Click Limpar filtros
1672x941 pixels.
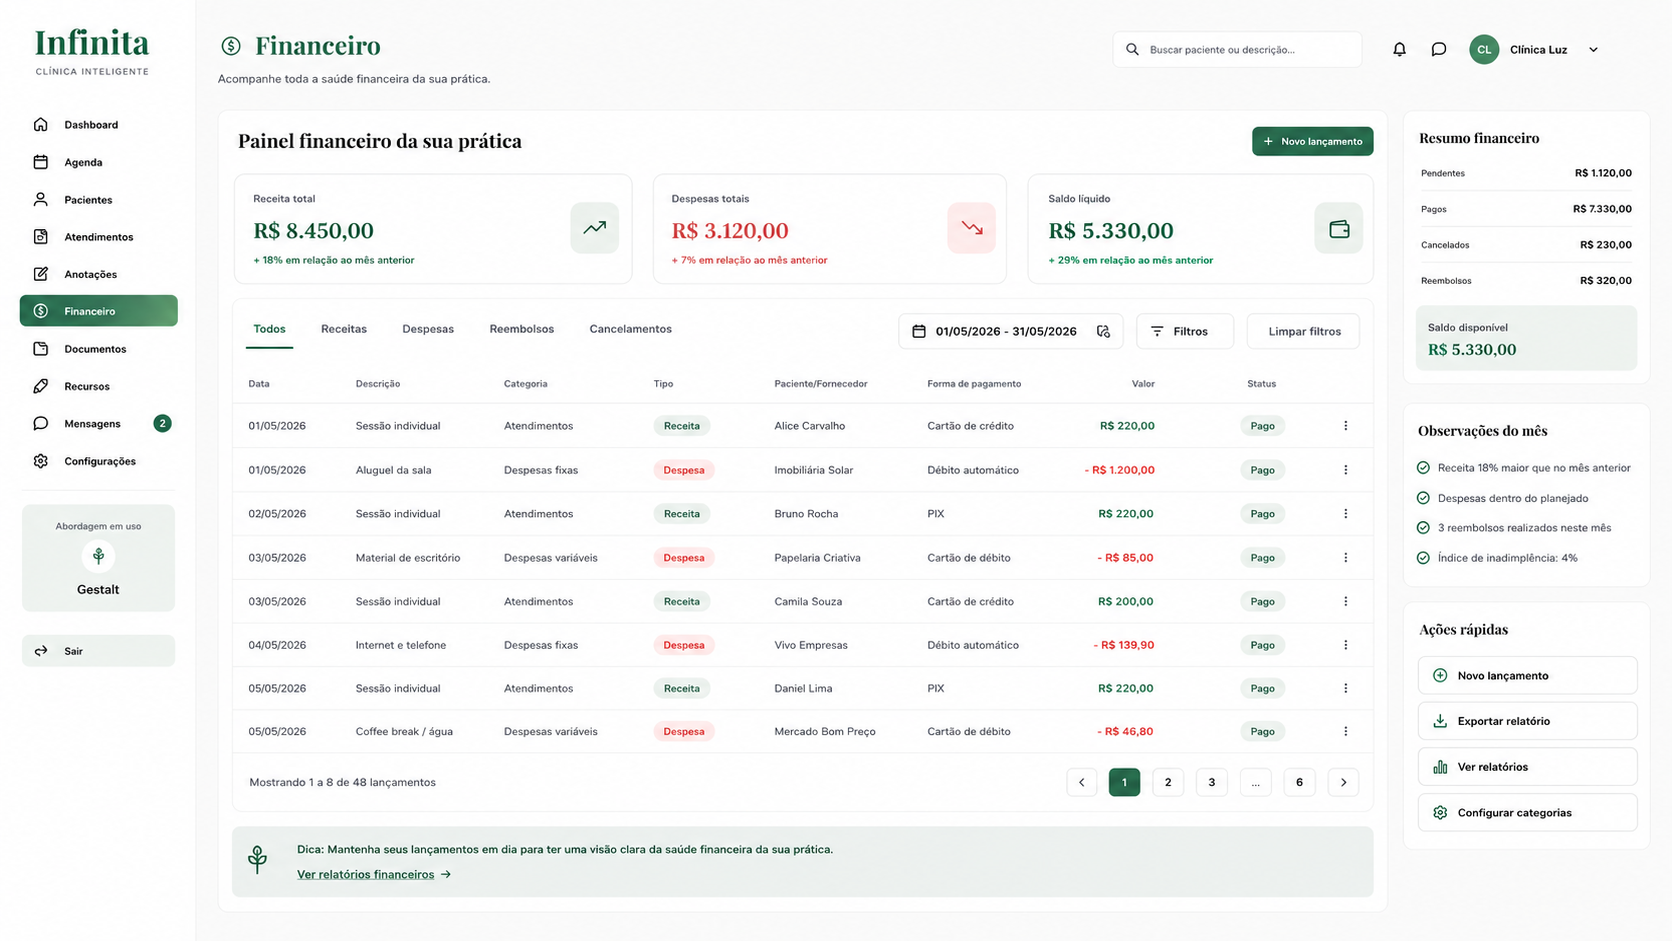1303,331
